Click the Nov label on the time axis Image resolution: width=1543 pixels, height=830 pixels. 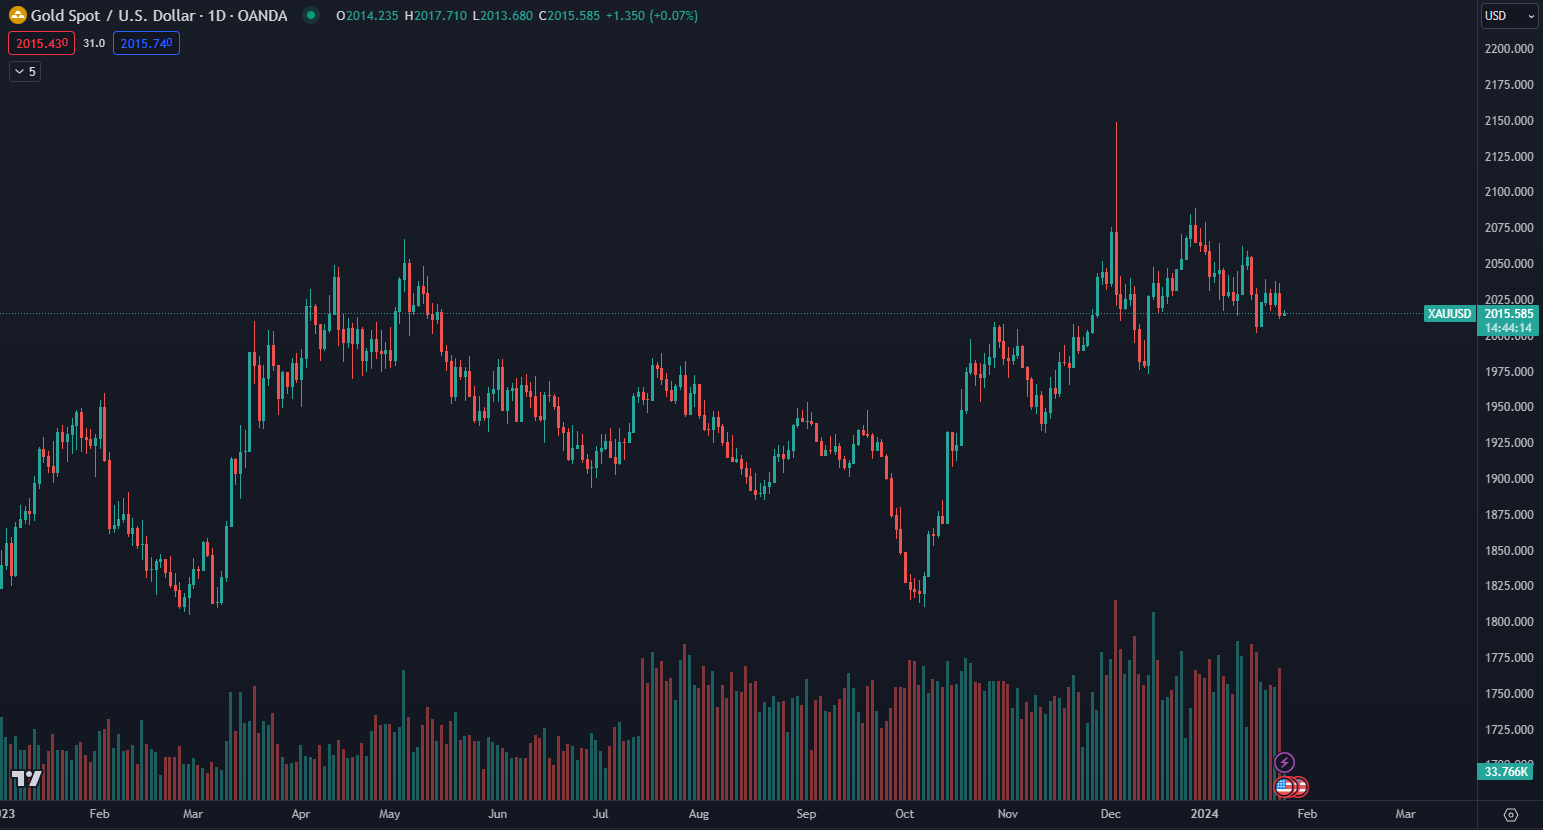click(x=1008, y=814)
